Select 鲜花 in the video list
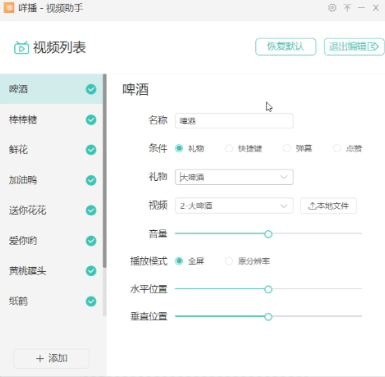This screenshot has height=377, width=385. coord(51,150)
